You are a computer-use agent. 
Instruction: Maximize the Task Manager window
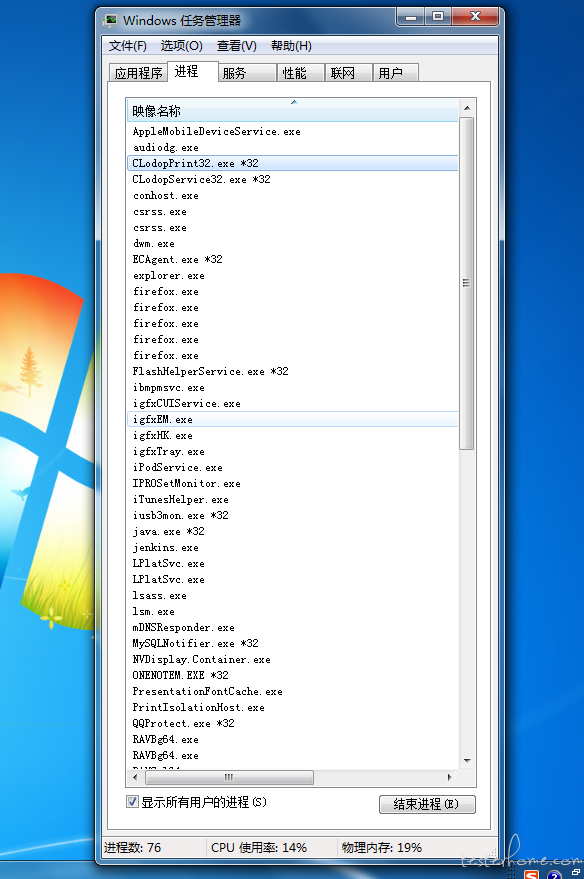pyautogui.click(x=438, y=17)
